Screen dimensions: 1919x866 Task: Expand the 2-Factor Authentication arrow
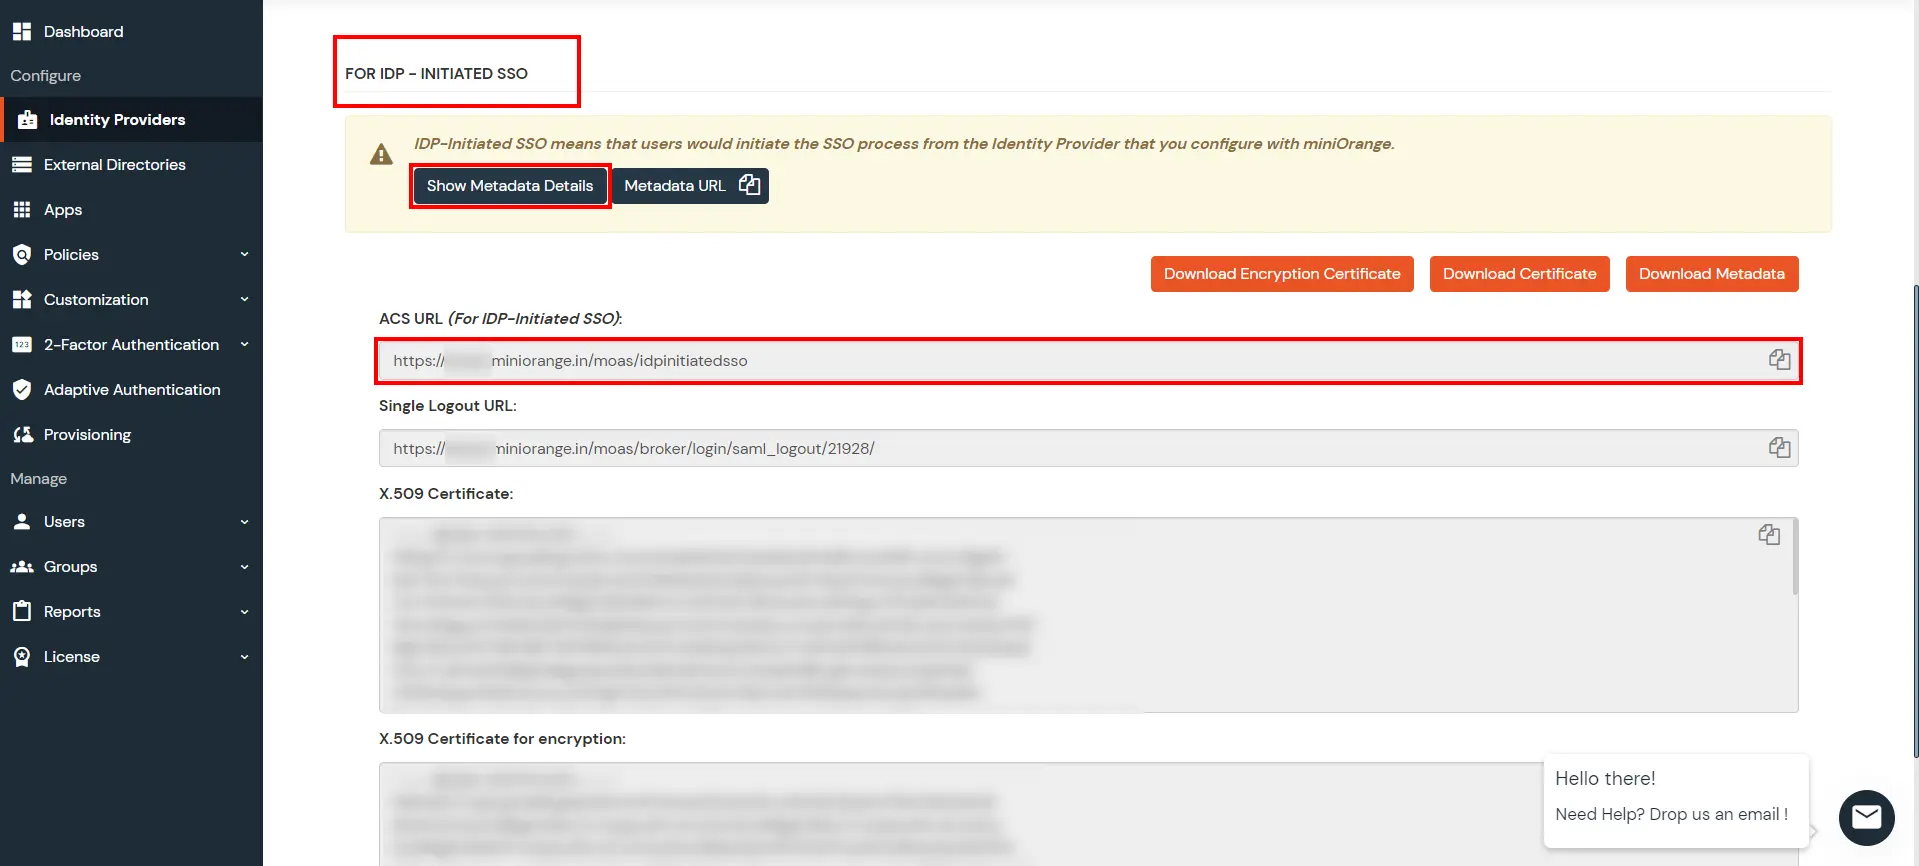(244, 345)
